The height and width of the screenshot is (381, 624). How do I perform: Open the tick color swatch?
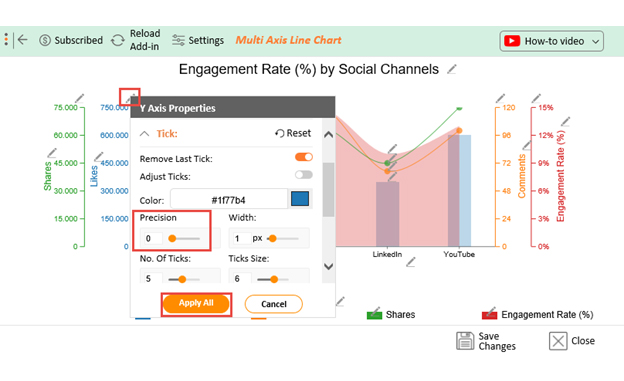click(300, 199)
